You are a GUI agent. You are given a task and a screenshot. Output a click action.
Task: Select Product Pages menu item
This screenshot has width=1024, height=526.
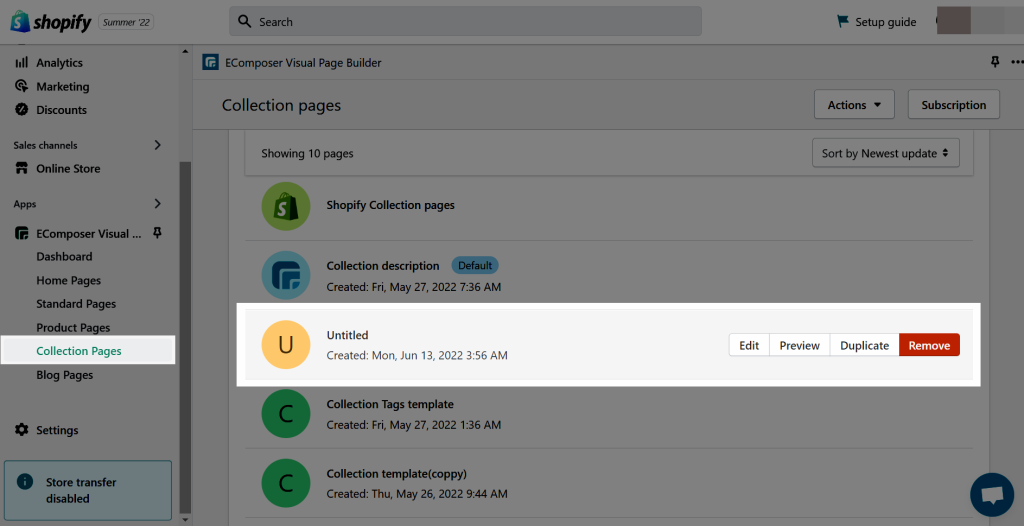click(x=73, y=327)
